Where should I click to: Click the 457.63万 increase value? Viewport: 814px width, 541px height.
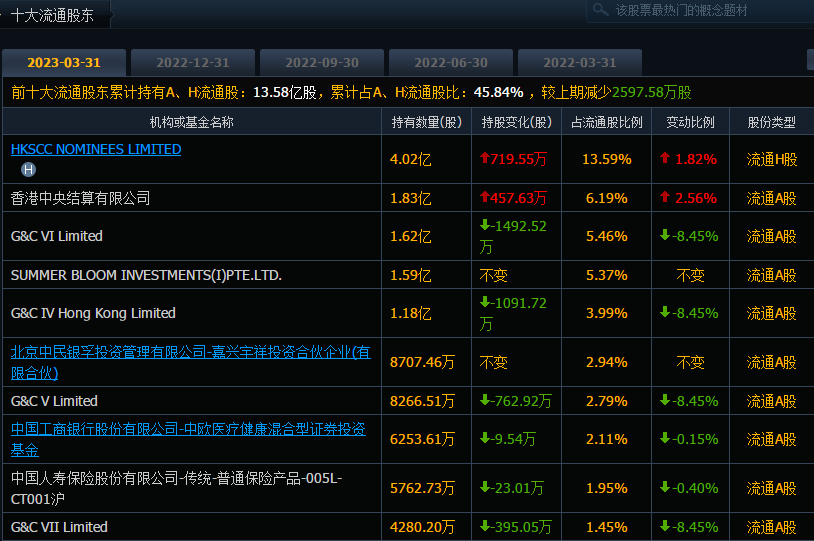513,198
